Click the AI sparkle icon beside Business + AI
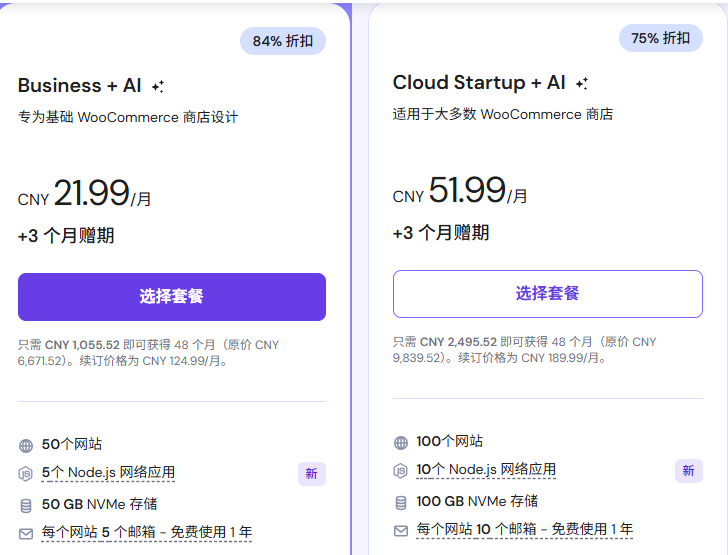728x555 pixels. point(158,86)
